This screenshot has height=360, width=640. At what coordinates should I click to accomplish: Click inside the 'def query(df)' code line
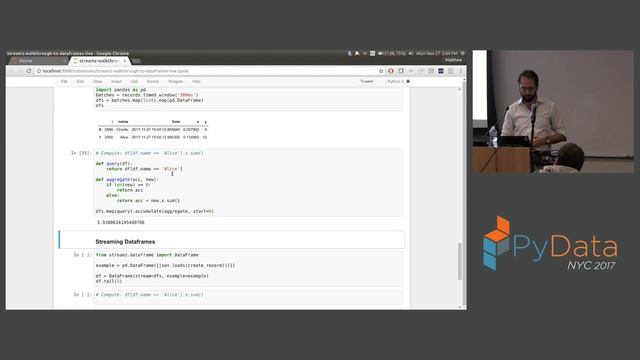(x=114, y=164)
